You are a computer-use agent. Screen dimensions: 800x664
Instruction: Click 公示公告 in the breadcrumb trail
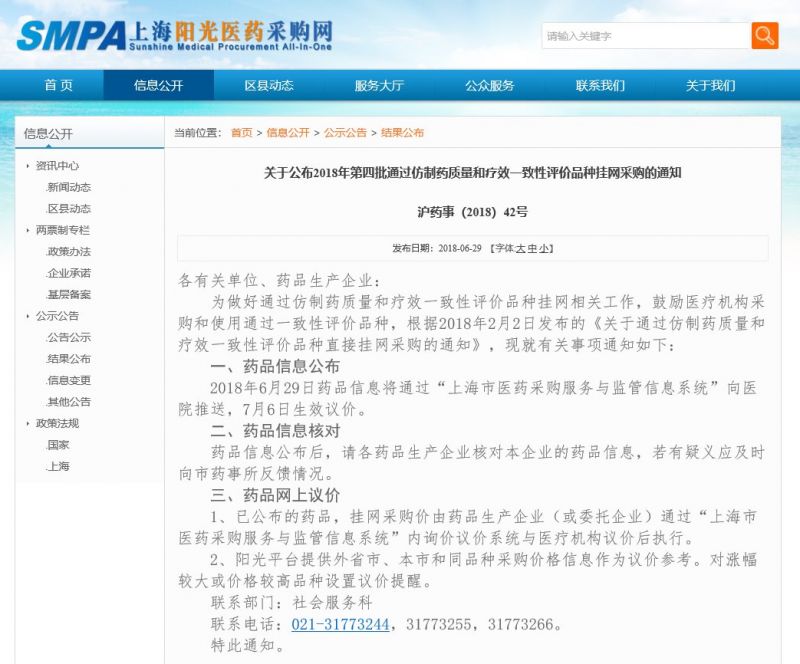[x=345, y=132]
